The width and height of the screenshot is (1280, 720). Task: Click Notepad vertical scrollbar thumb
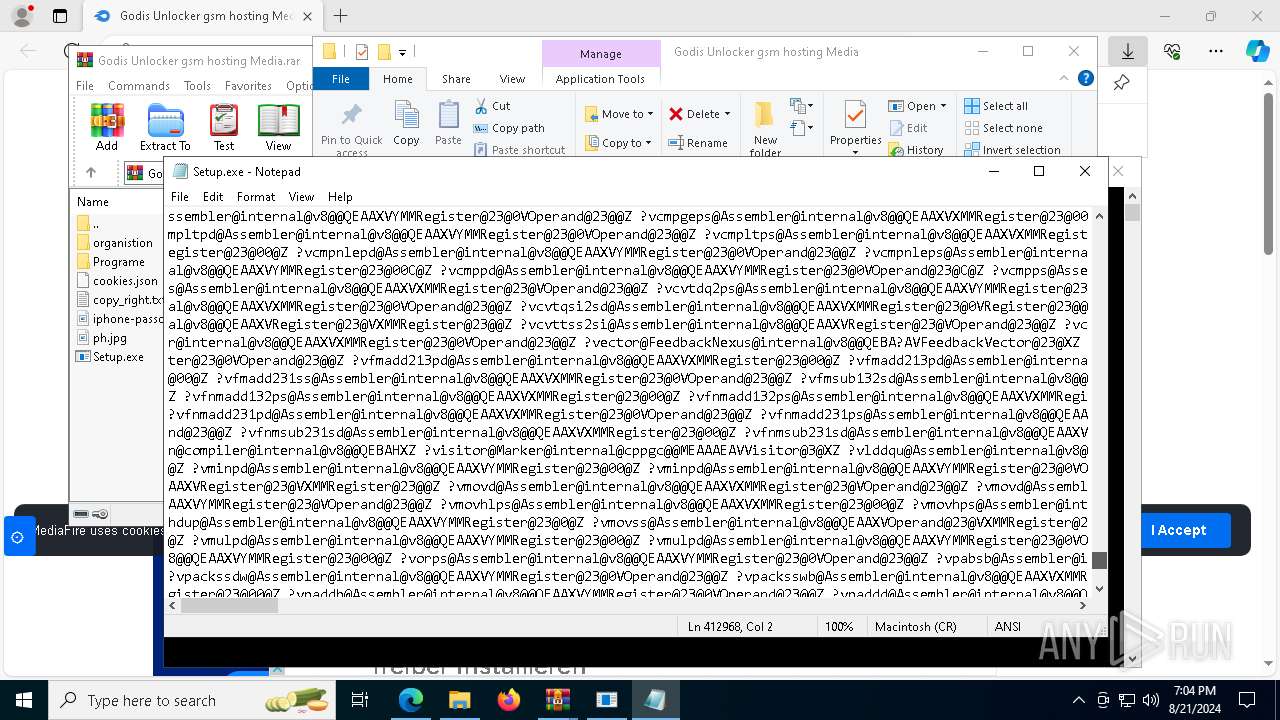pos(1099,560)
